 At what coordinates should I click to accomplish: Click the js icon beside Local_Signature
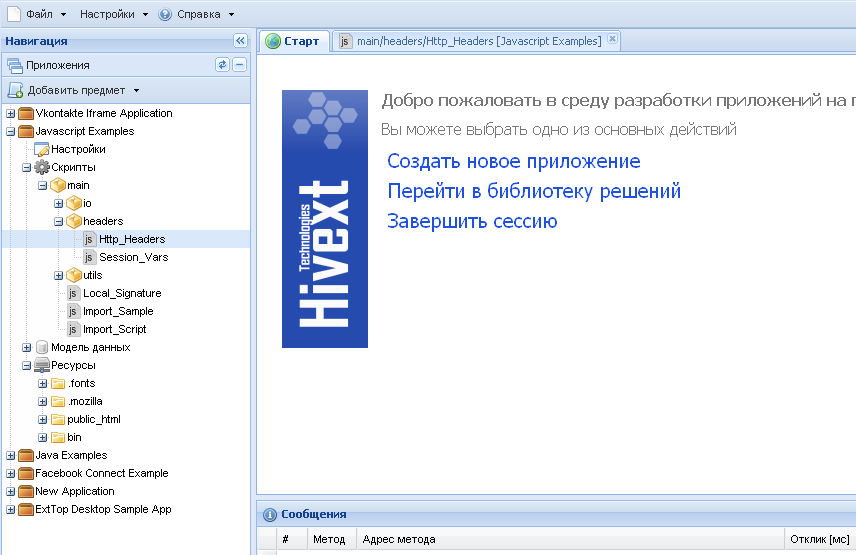pyautogui.click(x=73, y=294)
